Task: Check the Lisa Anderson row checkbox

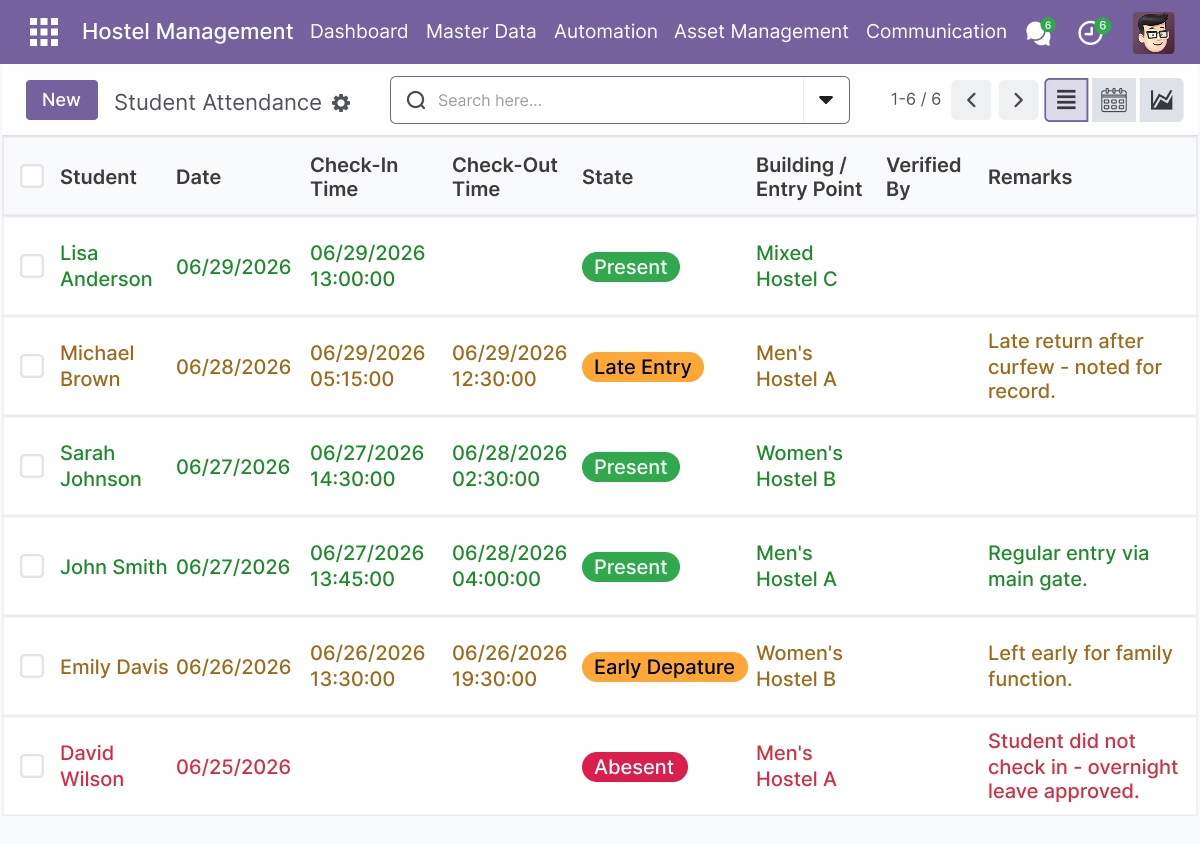Action: [32, 266]
